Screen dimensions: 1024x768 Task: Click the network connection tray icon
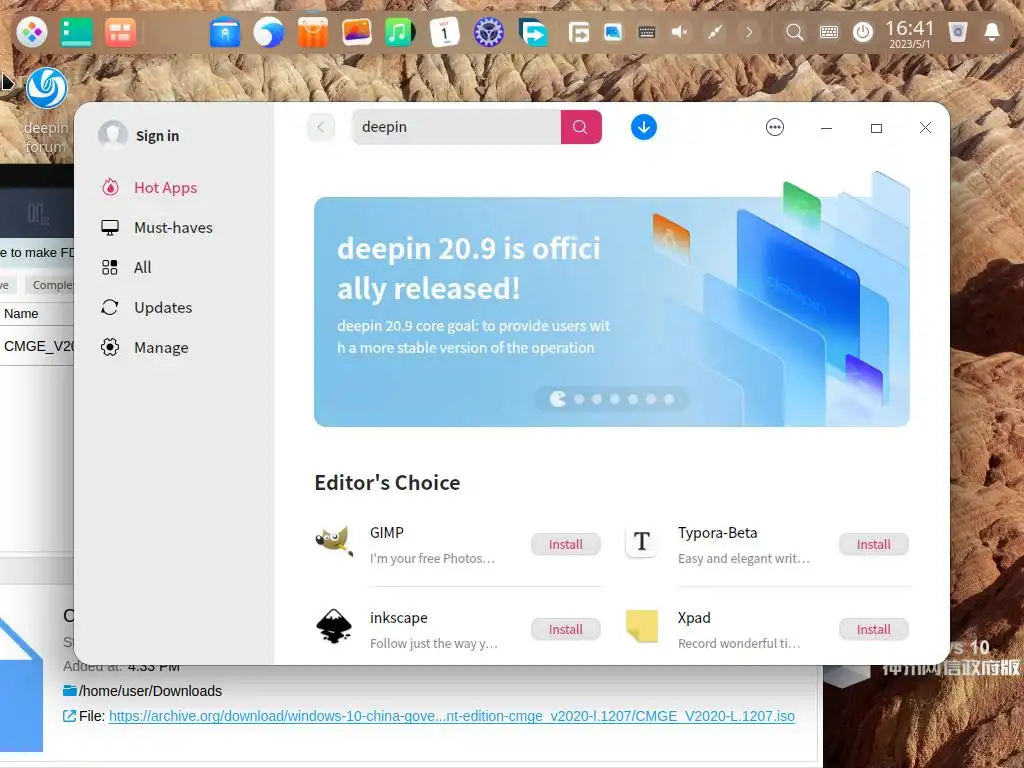[x=714, y=31]
